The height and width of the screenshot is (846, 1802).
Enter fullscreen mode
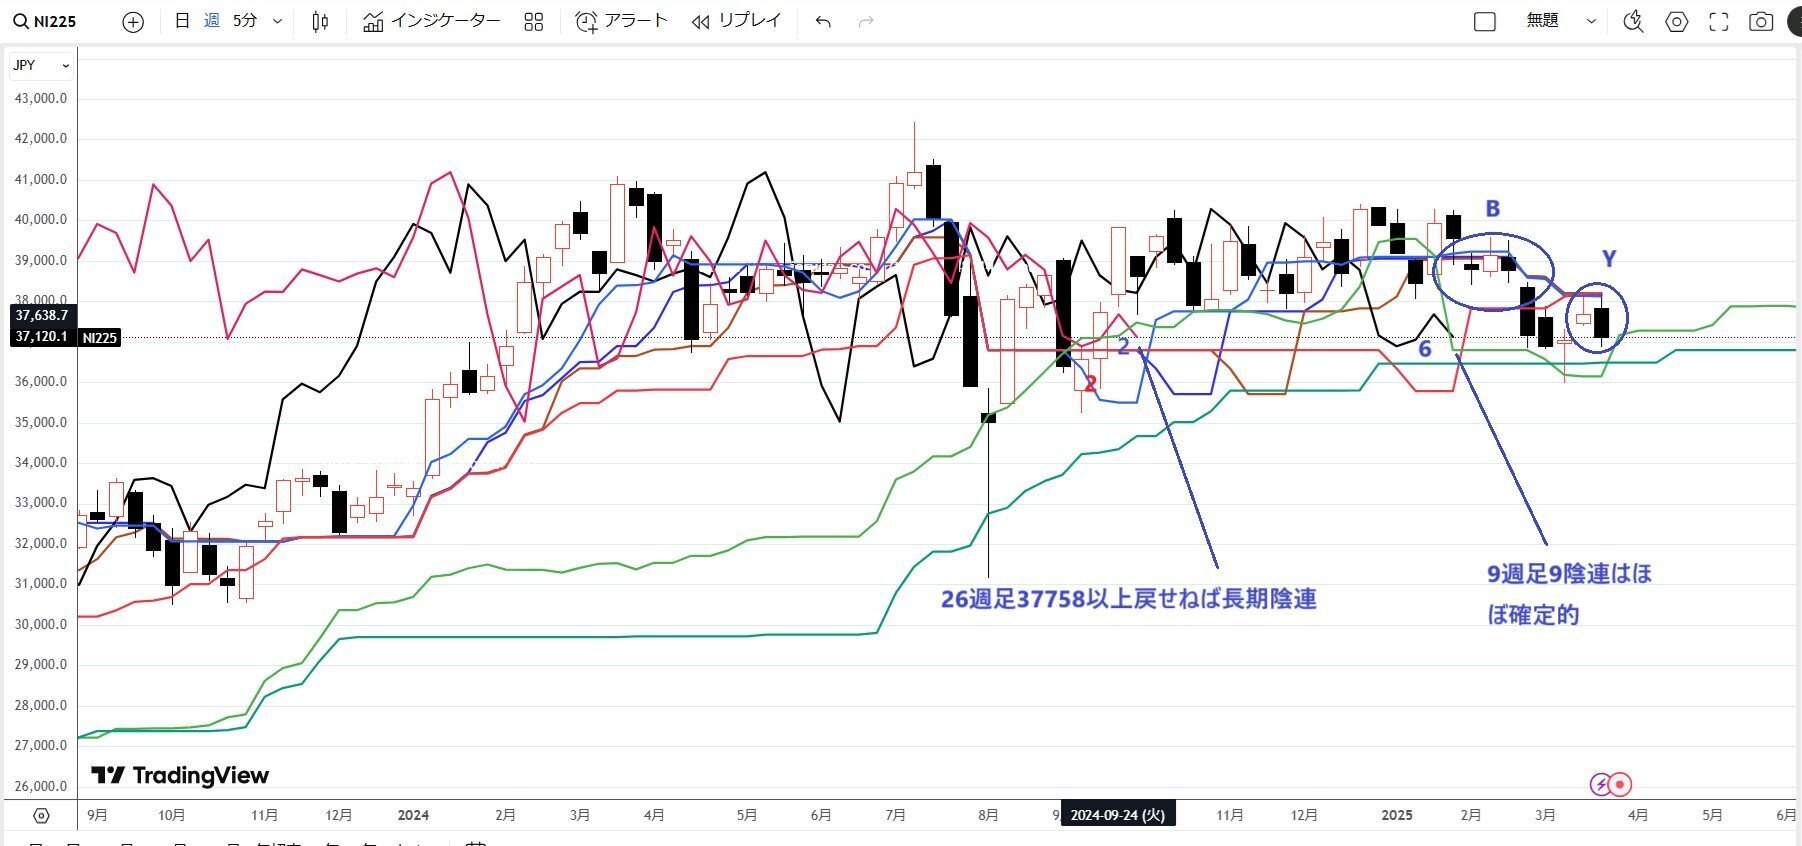[1718, 22]
